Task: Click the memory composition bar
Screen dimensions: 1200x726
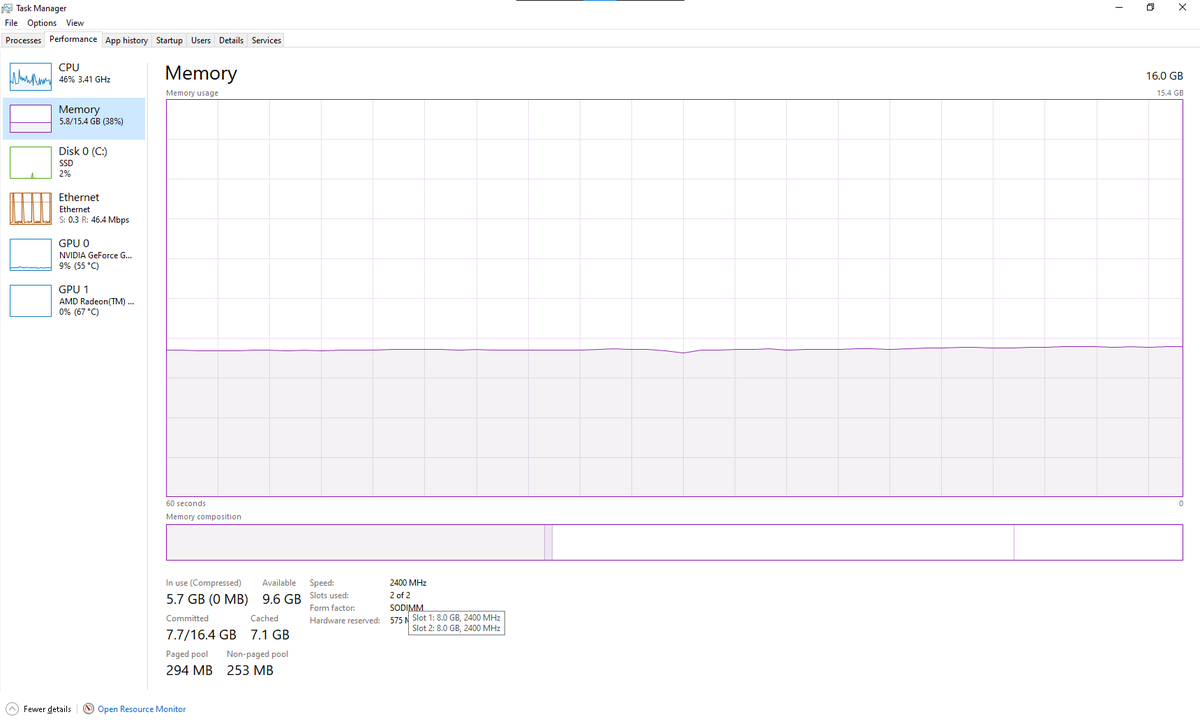Action: click(x=674, y=541)
